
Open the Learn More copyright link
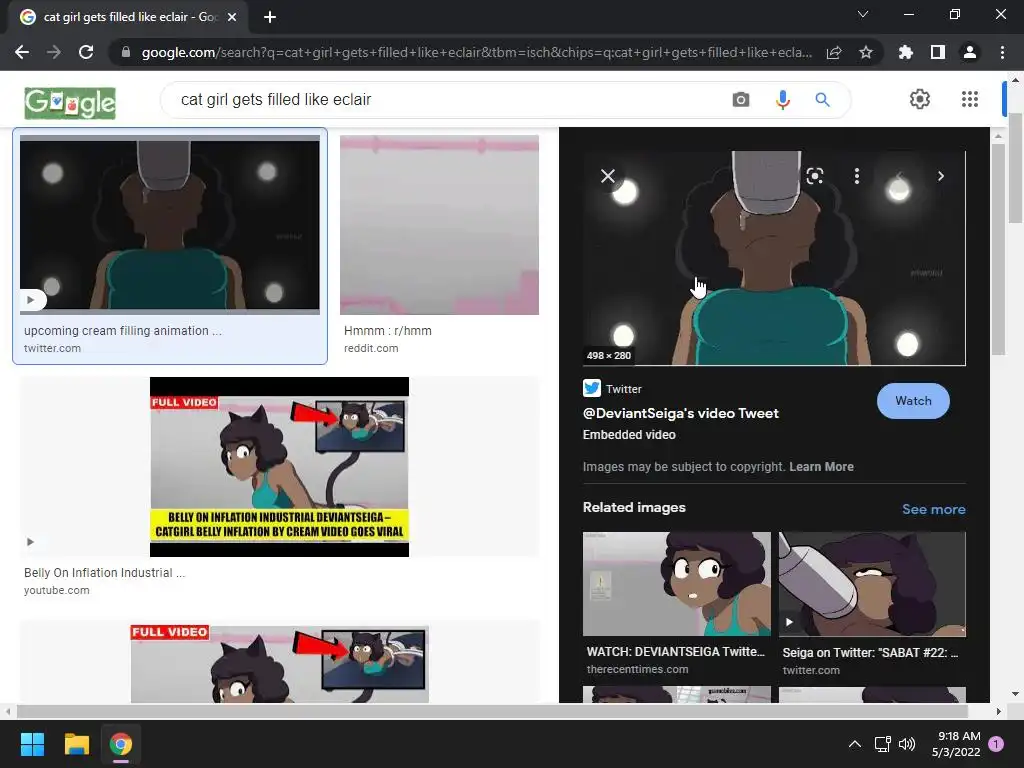pos(821,467)
